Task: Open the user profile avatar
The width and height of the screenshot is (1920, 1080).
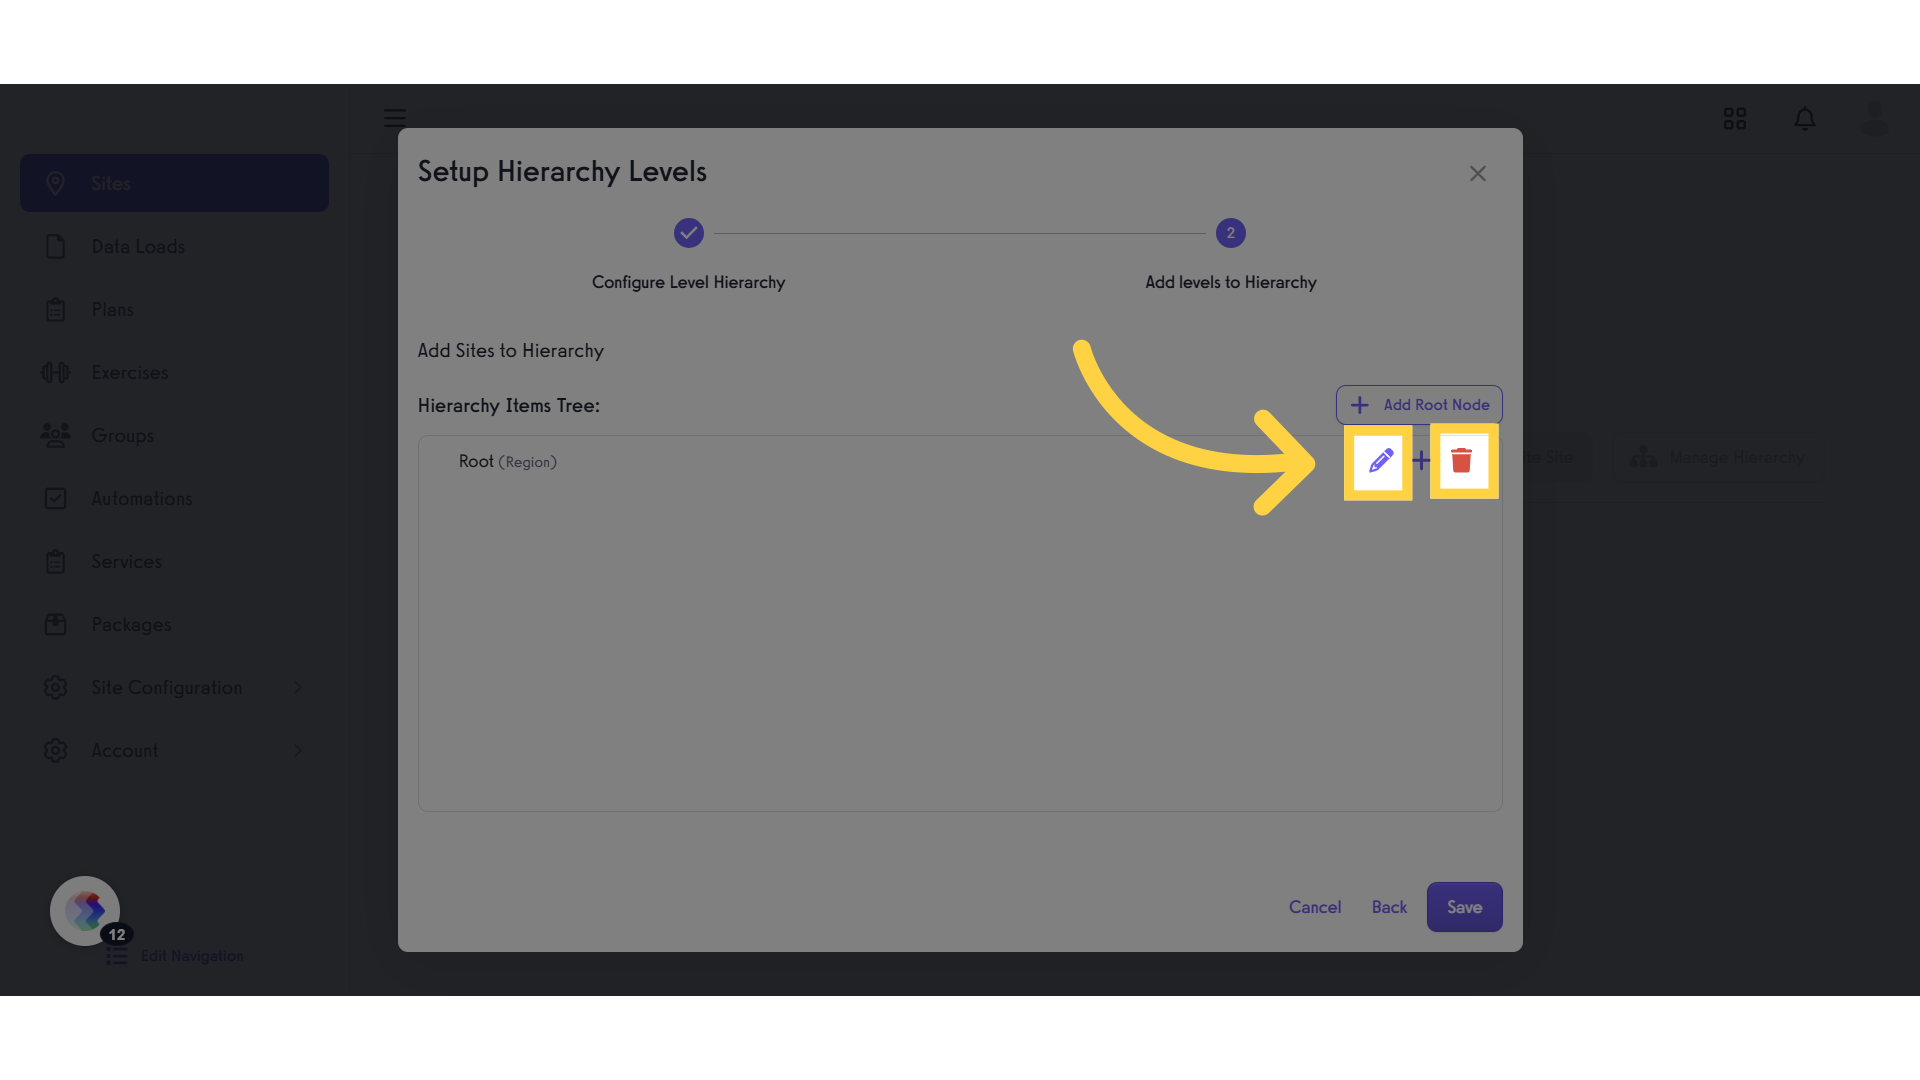Action: tap(1874, 119)
